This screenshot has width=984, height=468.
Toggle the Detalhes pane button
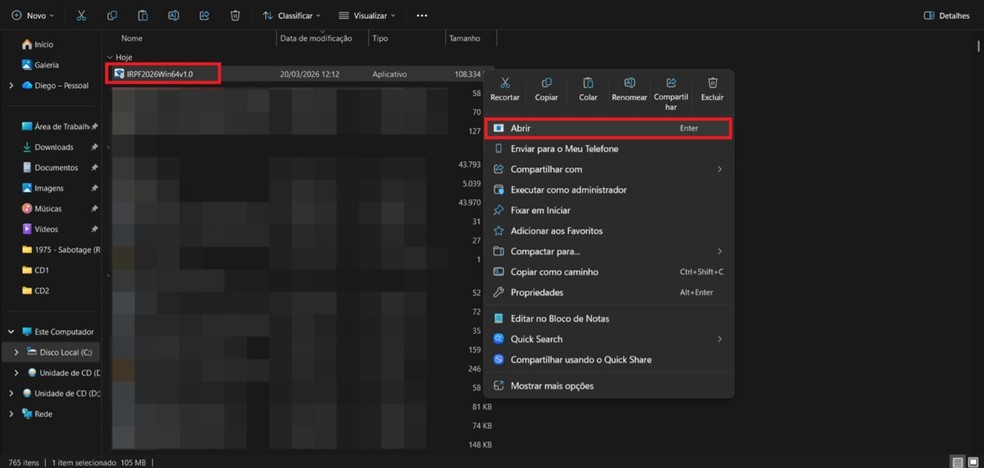click(947, 16)
